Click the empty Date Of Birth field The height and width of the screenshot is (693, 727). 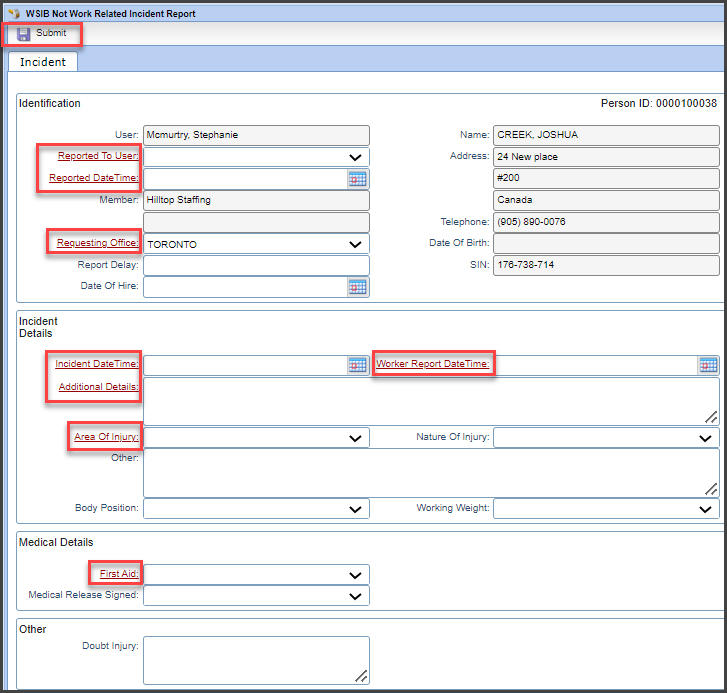(x=606, y=243)
